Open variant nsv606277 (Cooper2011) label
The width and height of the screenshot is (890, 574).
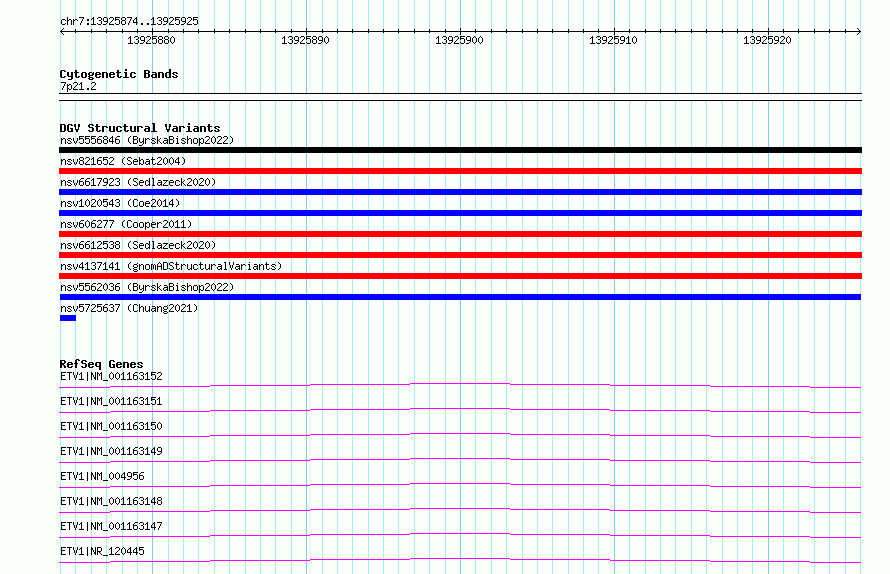tap(126, 224)
